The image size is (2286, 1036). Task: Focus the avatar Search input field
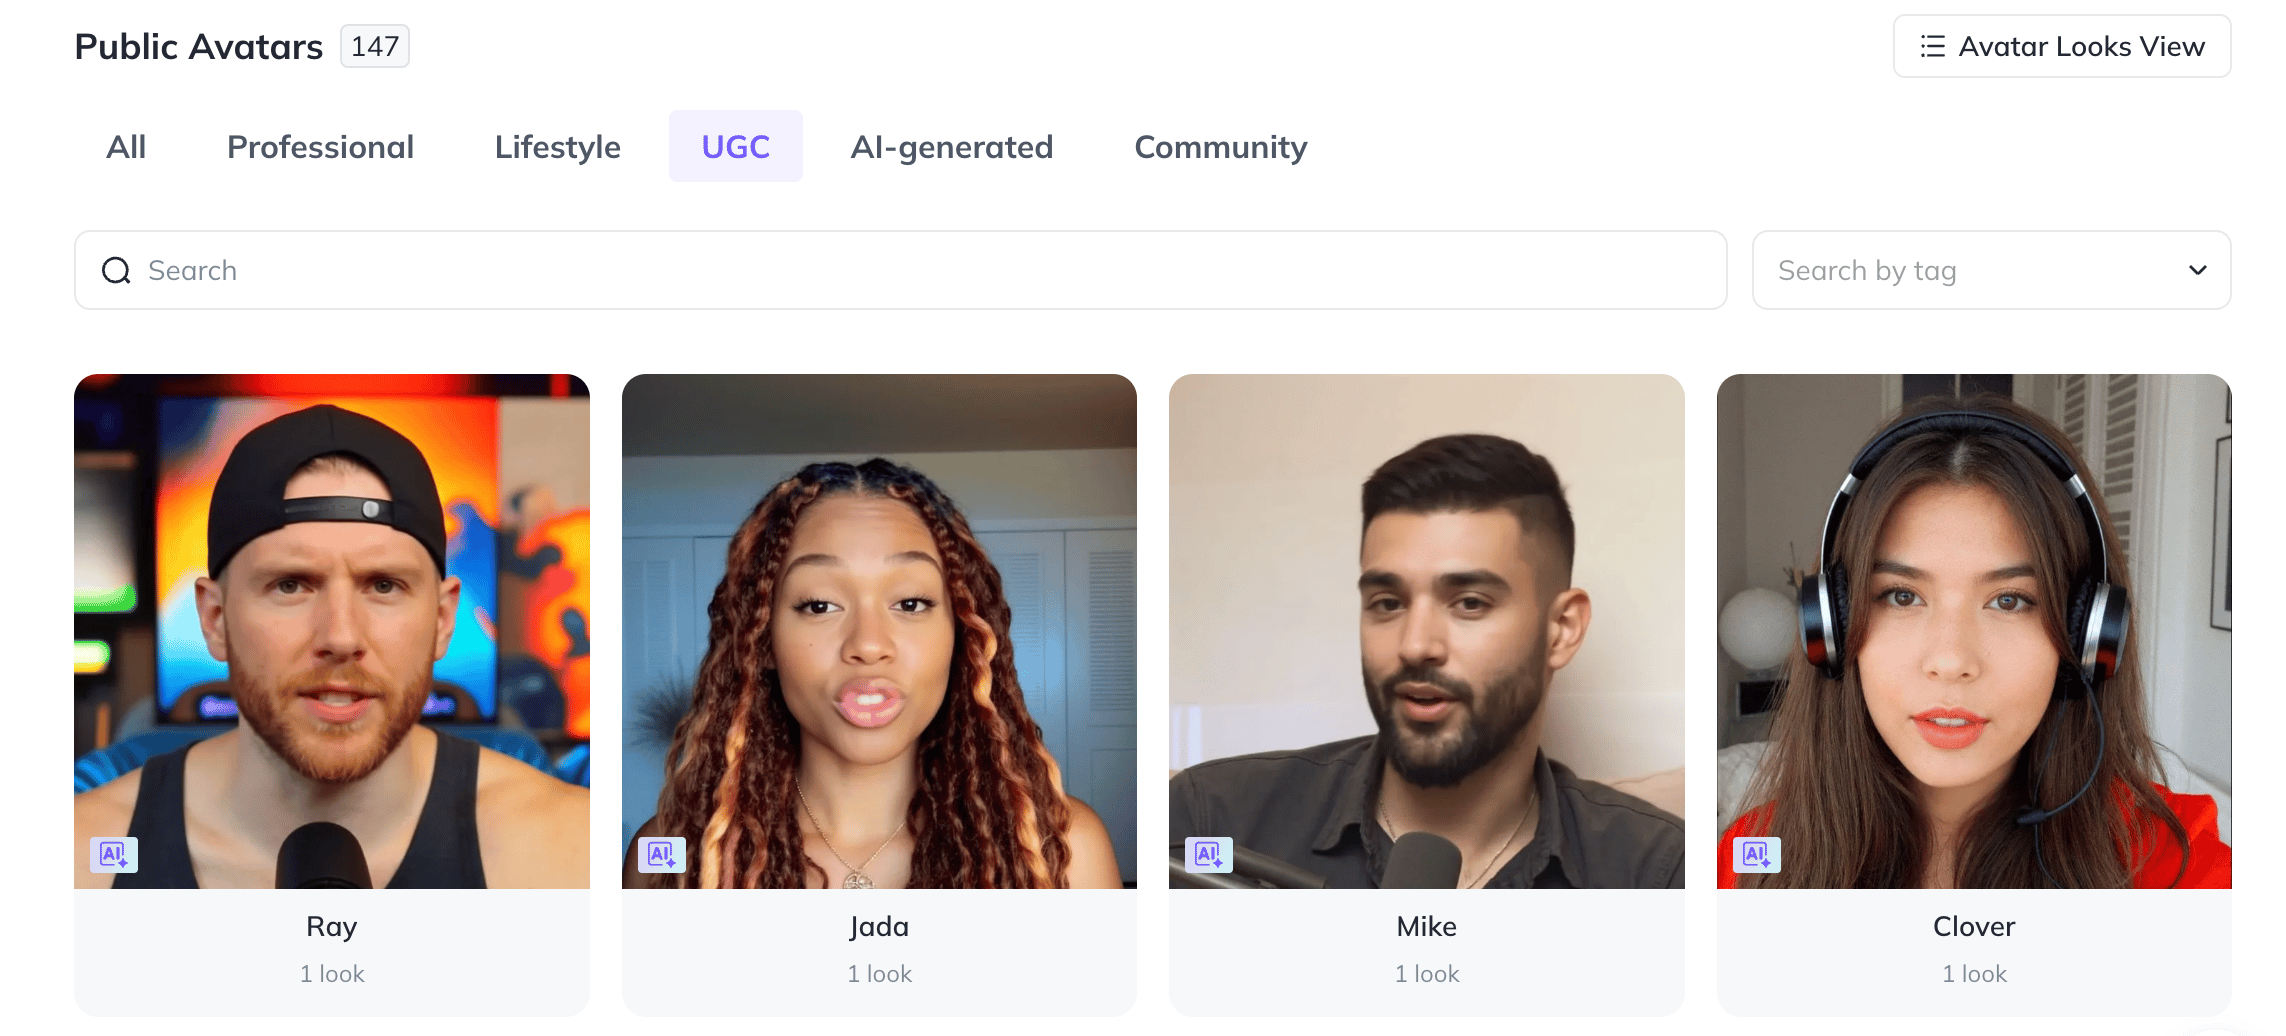pyautogui.click(x=900, y=270)
